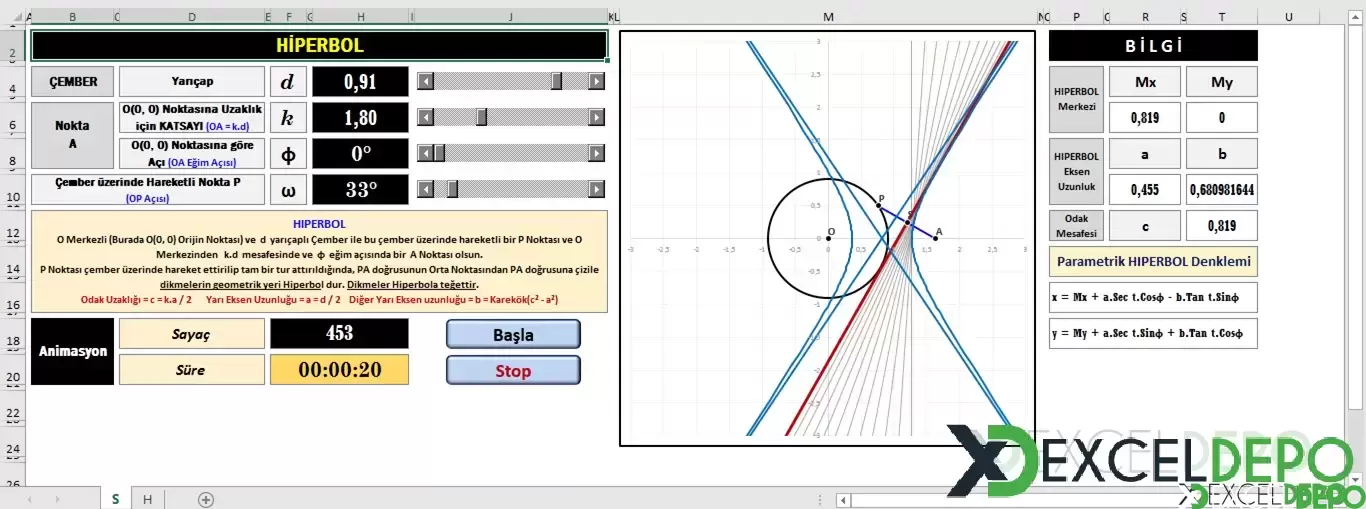Image resolution: width=1366 pixels, height=509 pixels.
Task: Select the Odak Mesafesi label cell
Action: click(x=1077, y=226)
